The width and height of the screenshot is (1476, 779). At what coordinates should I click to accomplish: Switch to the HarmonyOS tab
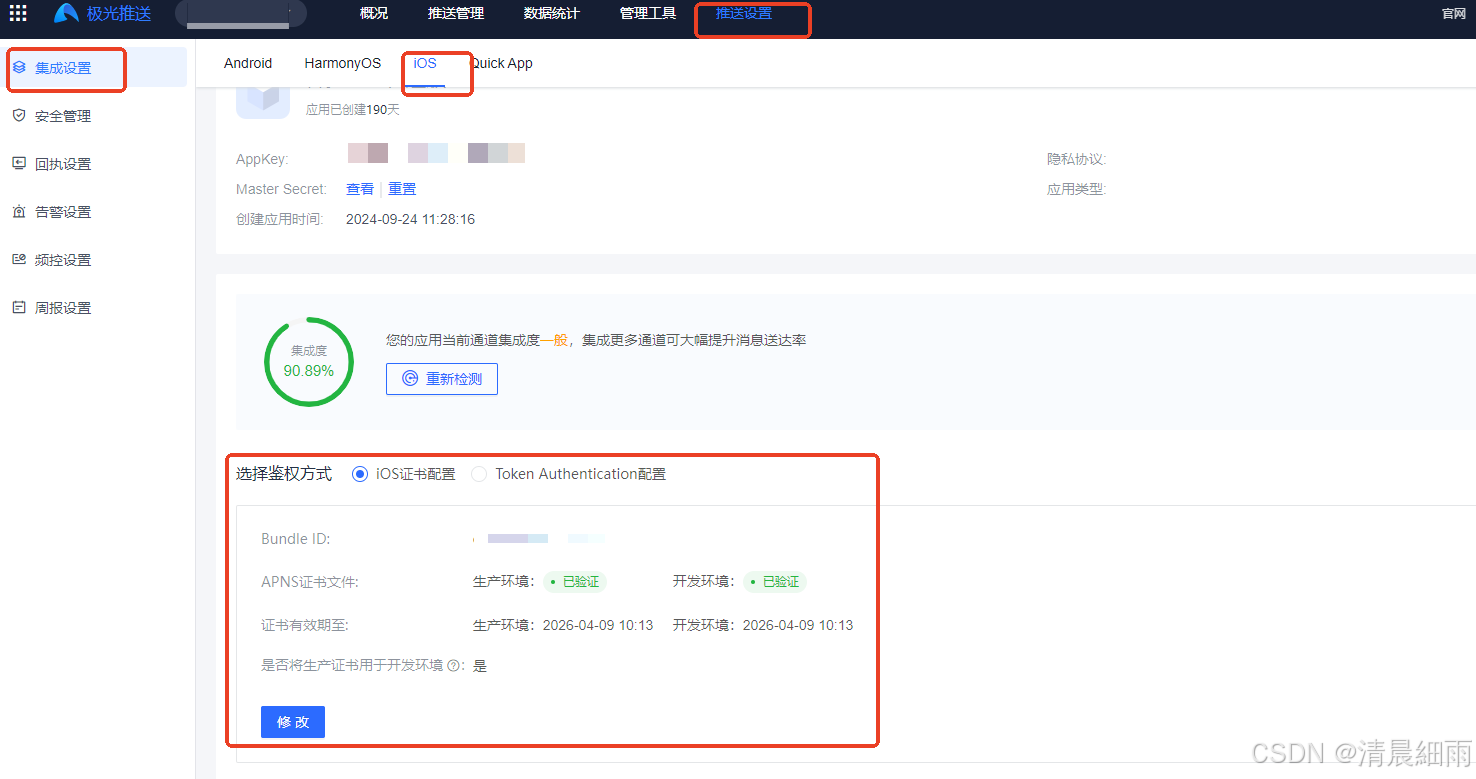[343, 63]
